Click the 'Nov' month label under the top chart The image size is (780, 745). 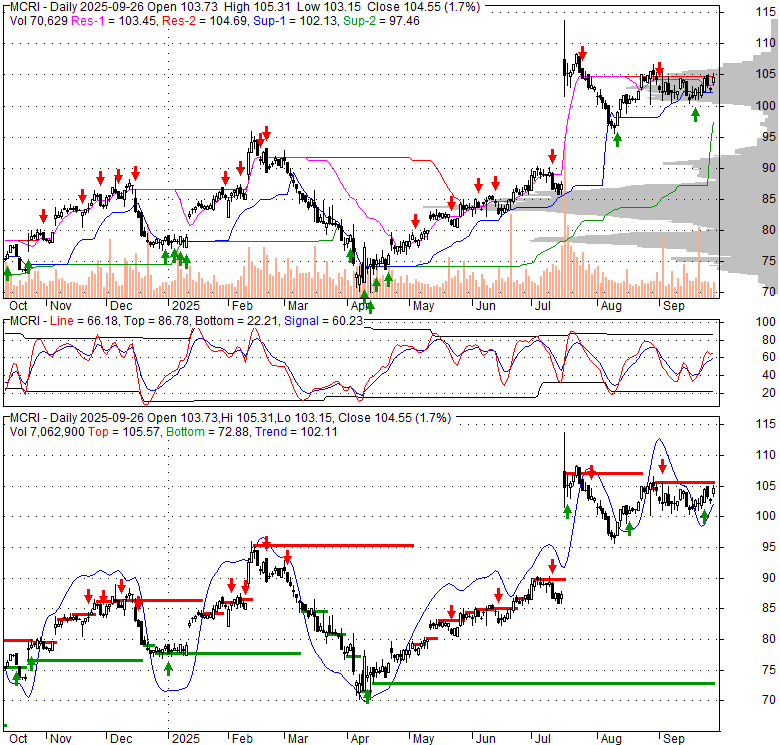[61, 306]
